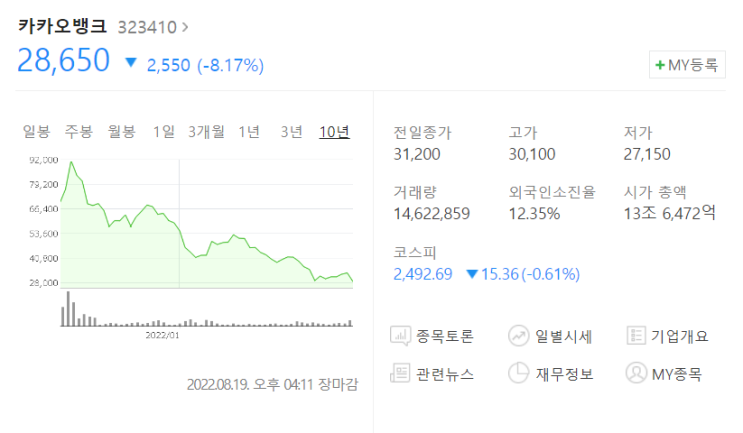Click the 종목토론 discussion icon

pyautogui.click(x=400, y=336)
